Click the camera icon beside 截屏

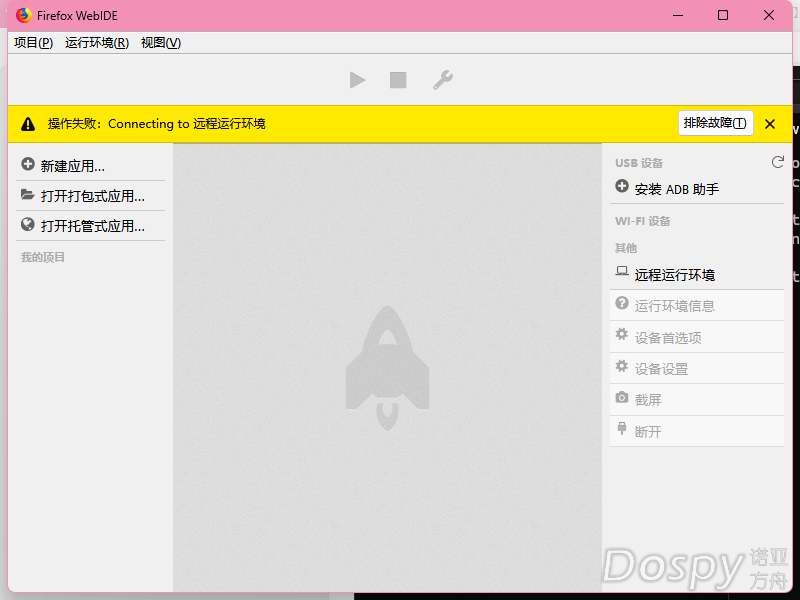coord(621,397)
